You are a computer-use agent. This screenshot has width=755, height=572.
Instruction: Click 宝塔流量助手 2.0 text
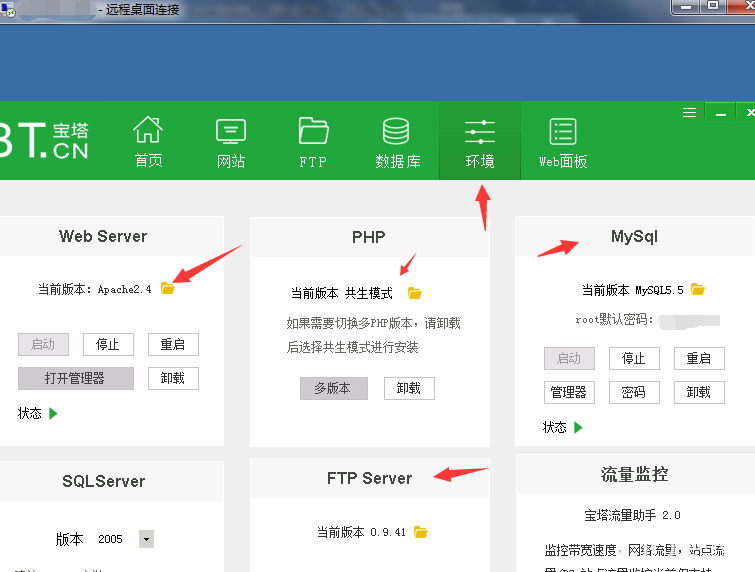click(632, 515)
